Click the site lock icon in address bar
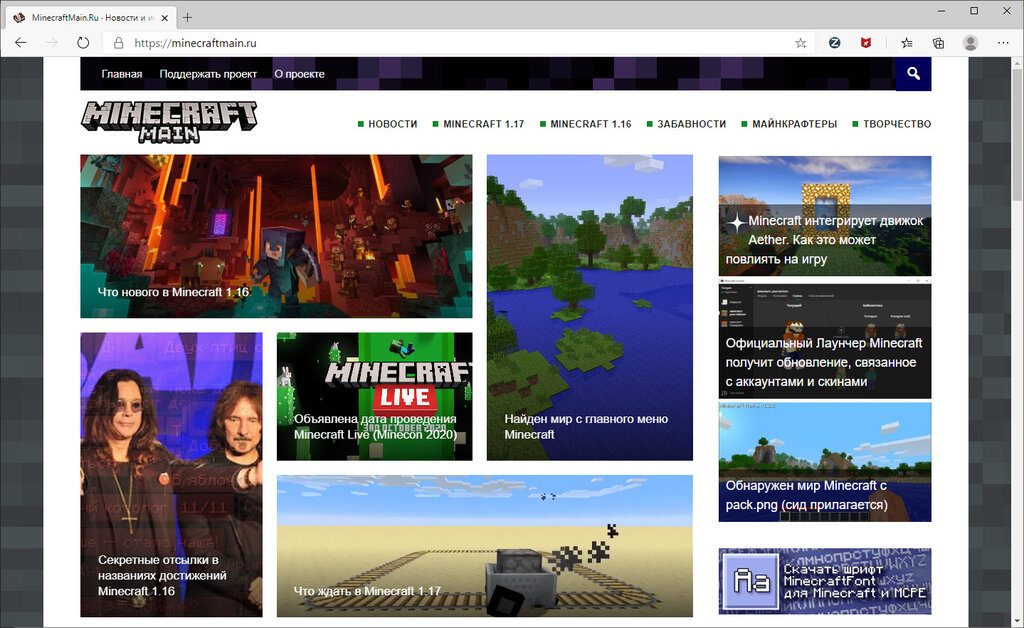 [118, 43]
